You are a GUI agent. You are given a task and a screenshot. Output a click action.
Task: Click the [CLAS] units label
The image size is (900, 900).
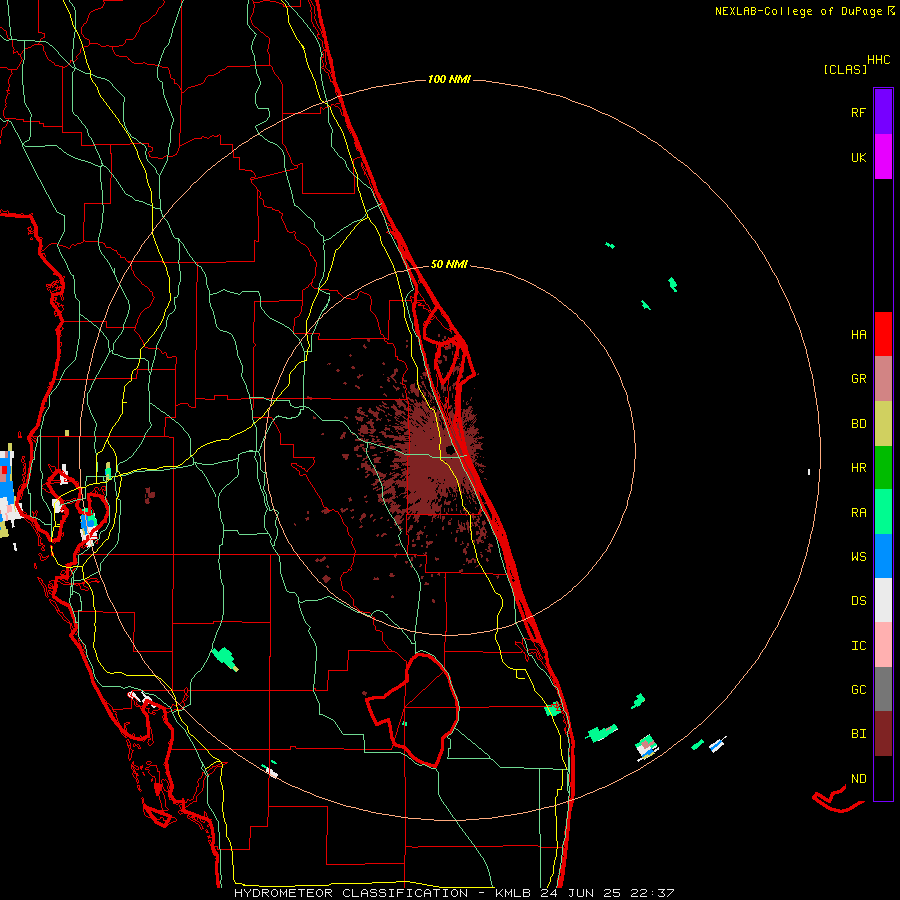click(x=845, y=69)
